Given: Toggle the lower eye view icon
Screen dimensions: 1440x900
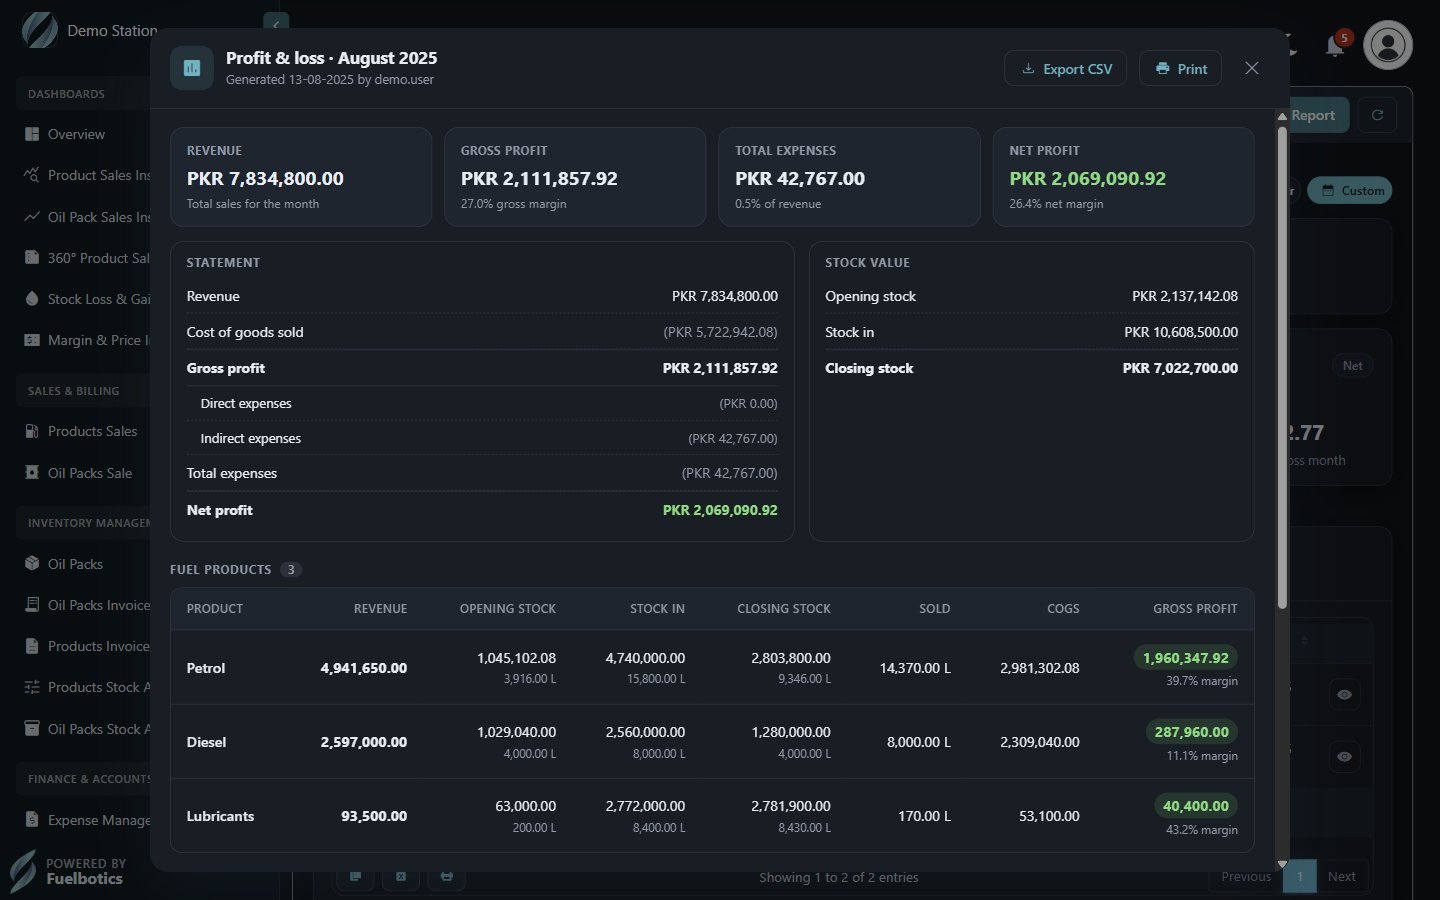Looking at the screenshot, I should tap(1344, 756).
